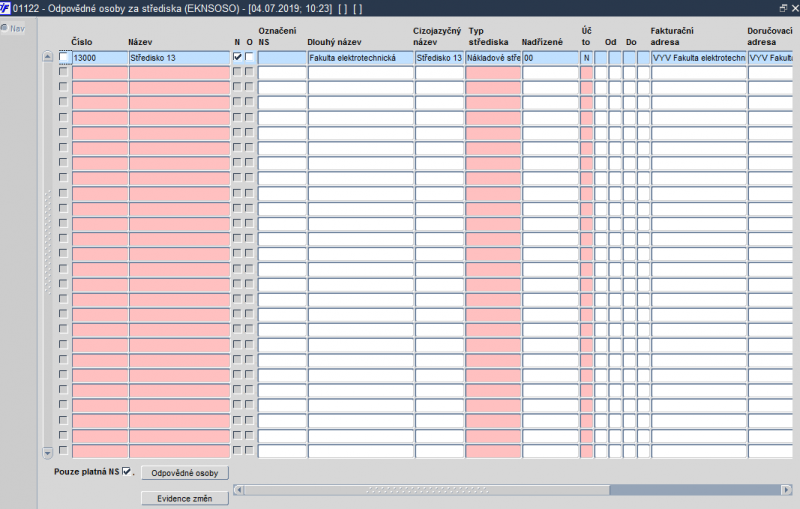Viewport: 800px width, 509px height.
Task: Click the Nadřízené field showing 00
Action: pos(551,58)
